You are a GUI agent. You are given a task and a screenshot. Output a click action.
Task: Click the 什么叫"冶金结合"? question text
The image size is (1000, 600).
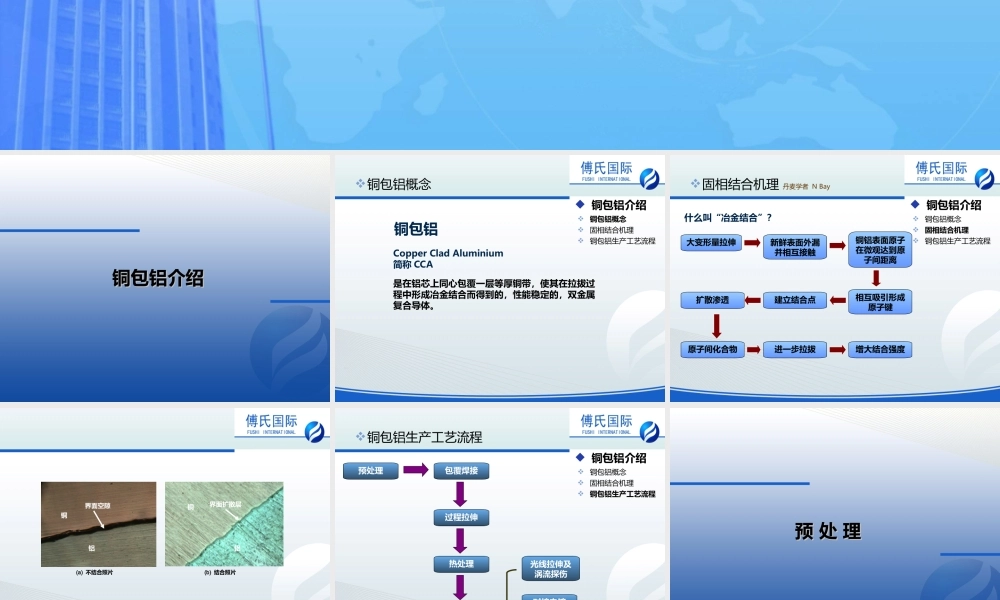pyautogui.click(x=728, y=217)
